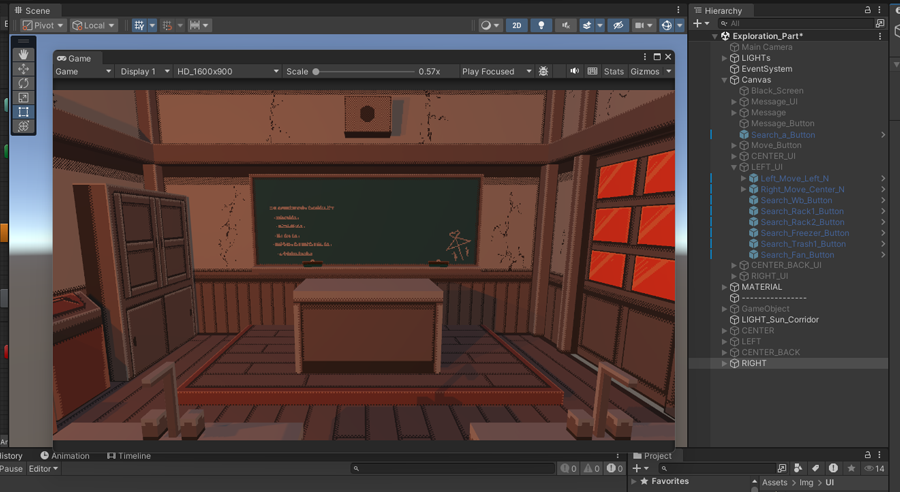900x492 pixels.
Task: Click the Scale tool icon
Action: [x=23, y=98]
